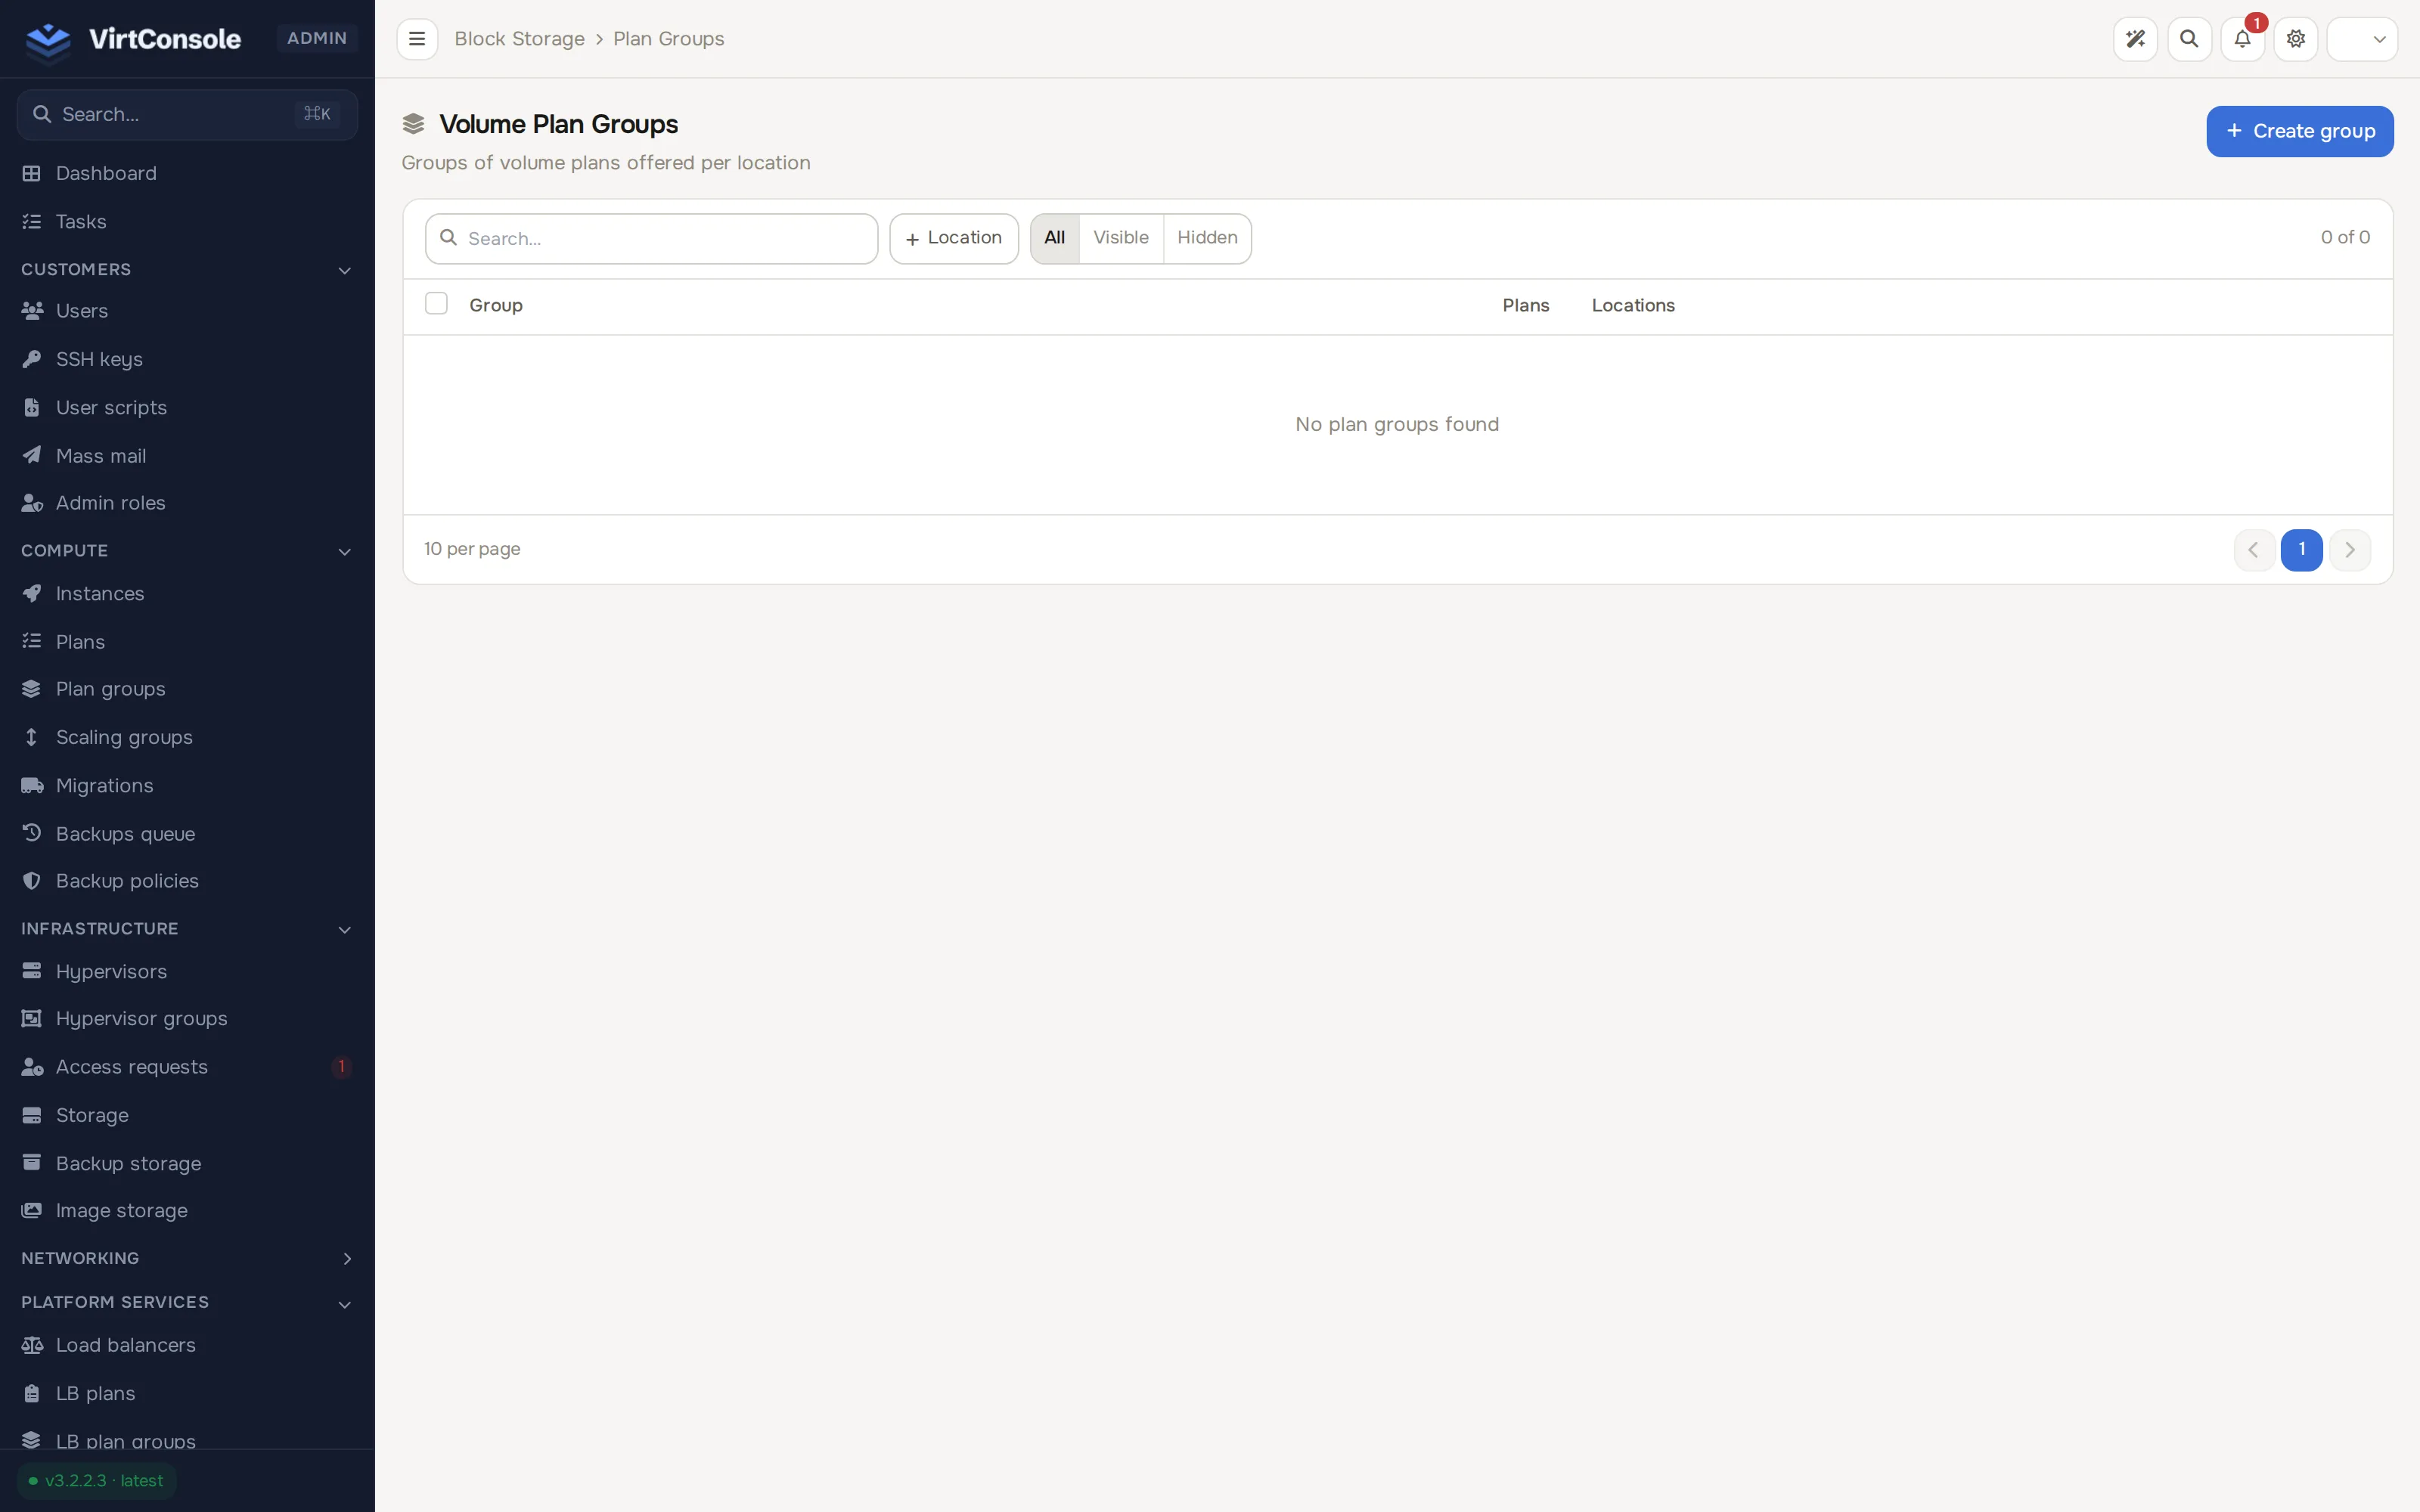Open Tasks in the sidebar
Viewport: 2420px width, 1512px height.
[x=187, y=221]
